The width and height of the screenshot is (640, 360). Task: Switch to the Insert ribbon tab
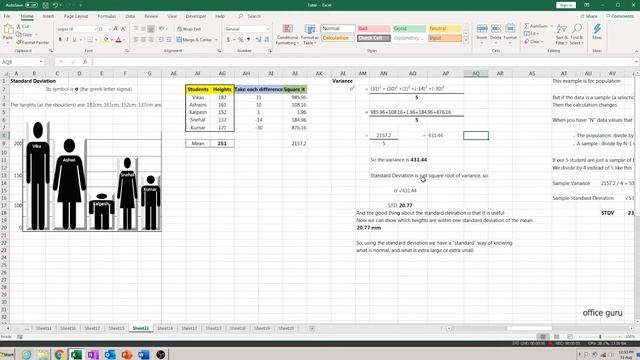(48, 16)
